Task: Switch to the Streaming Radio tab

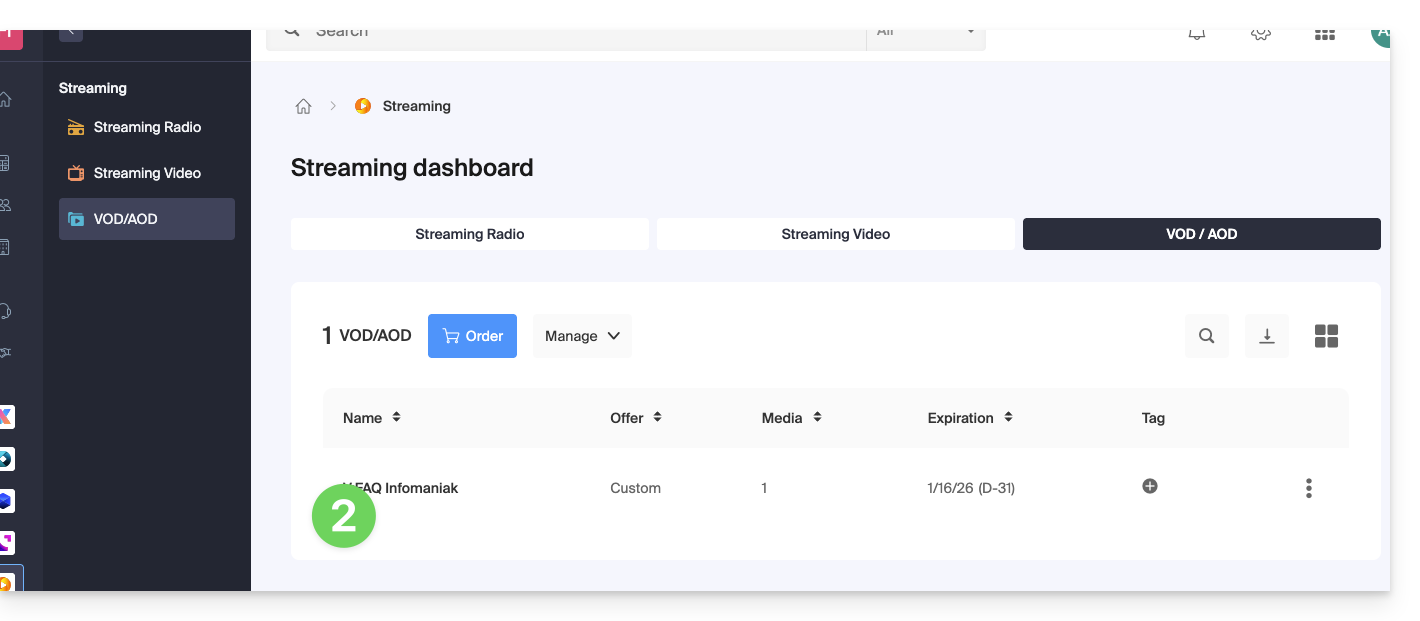Action: pos(470,234)
